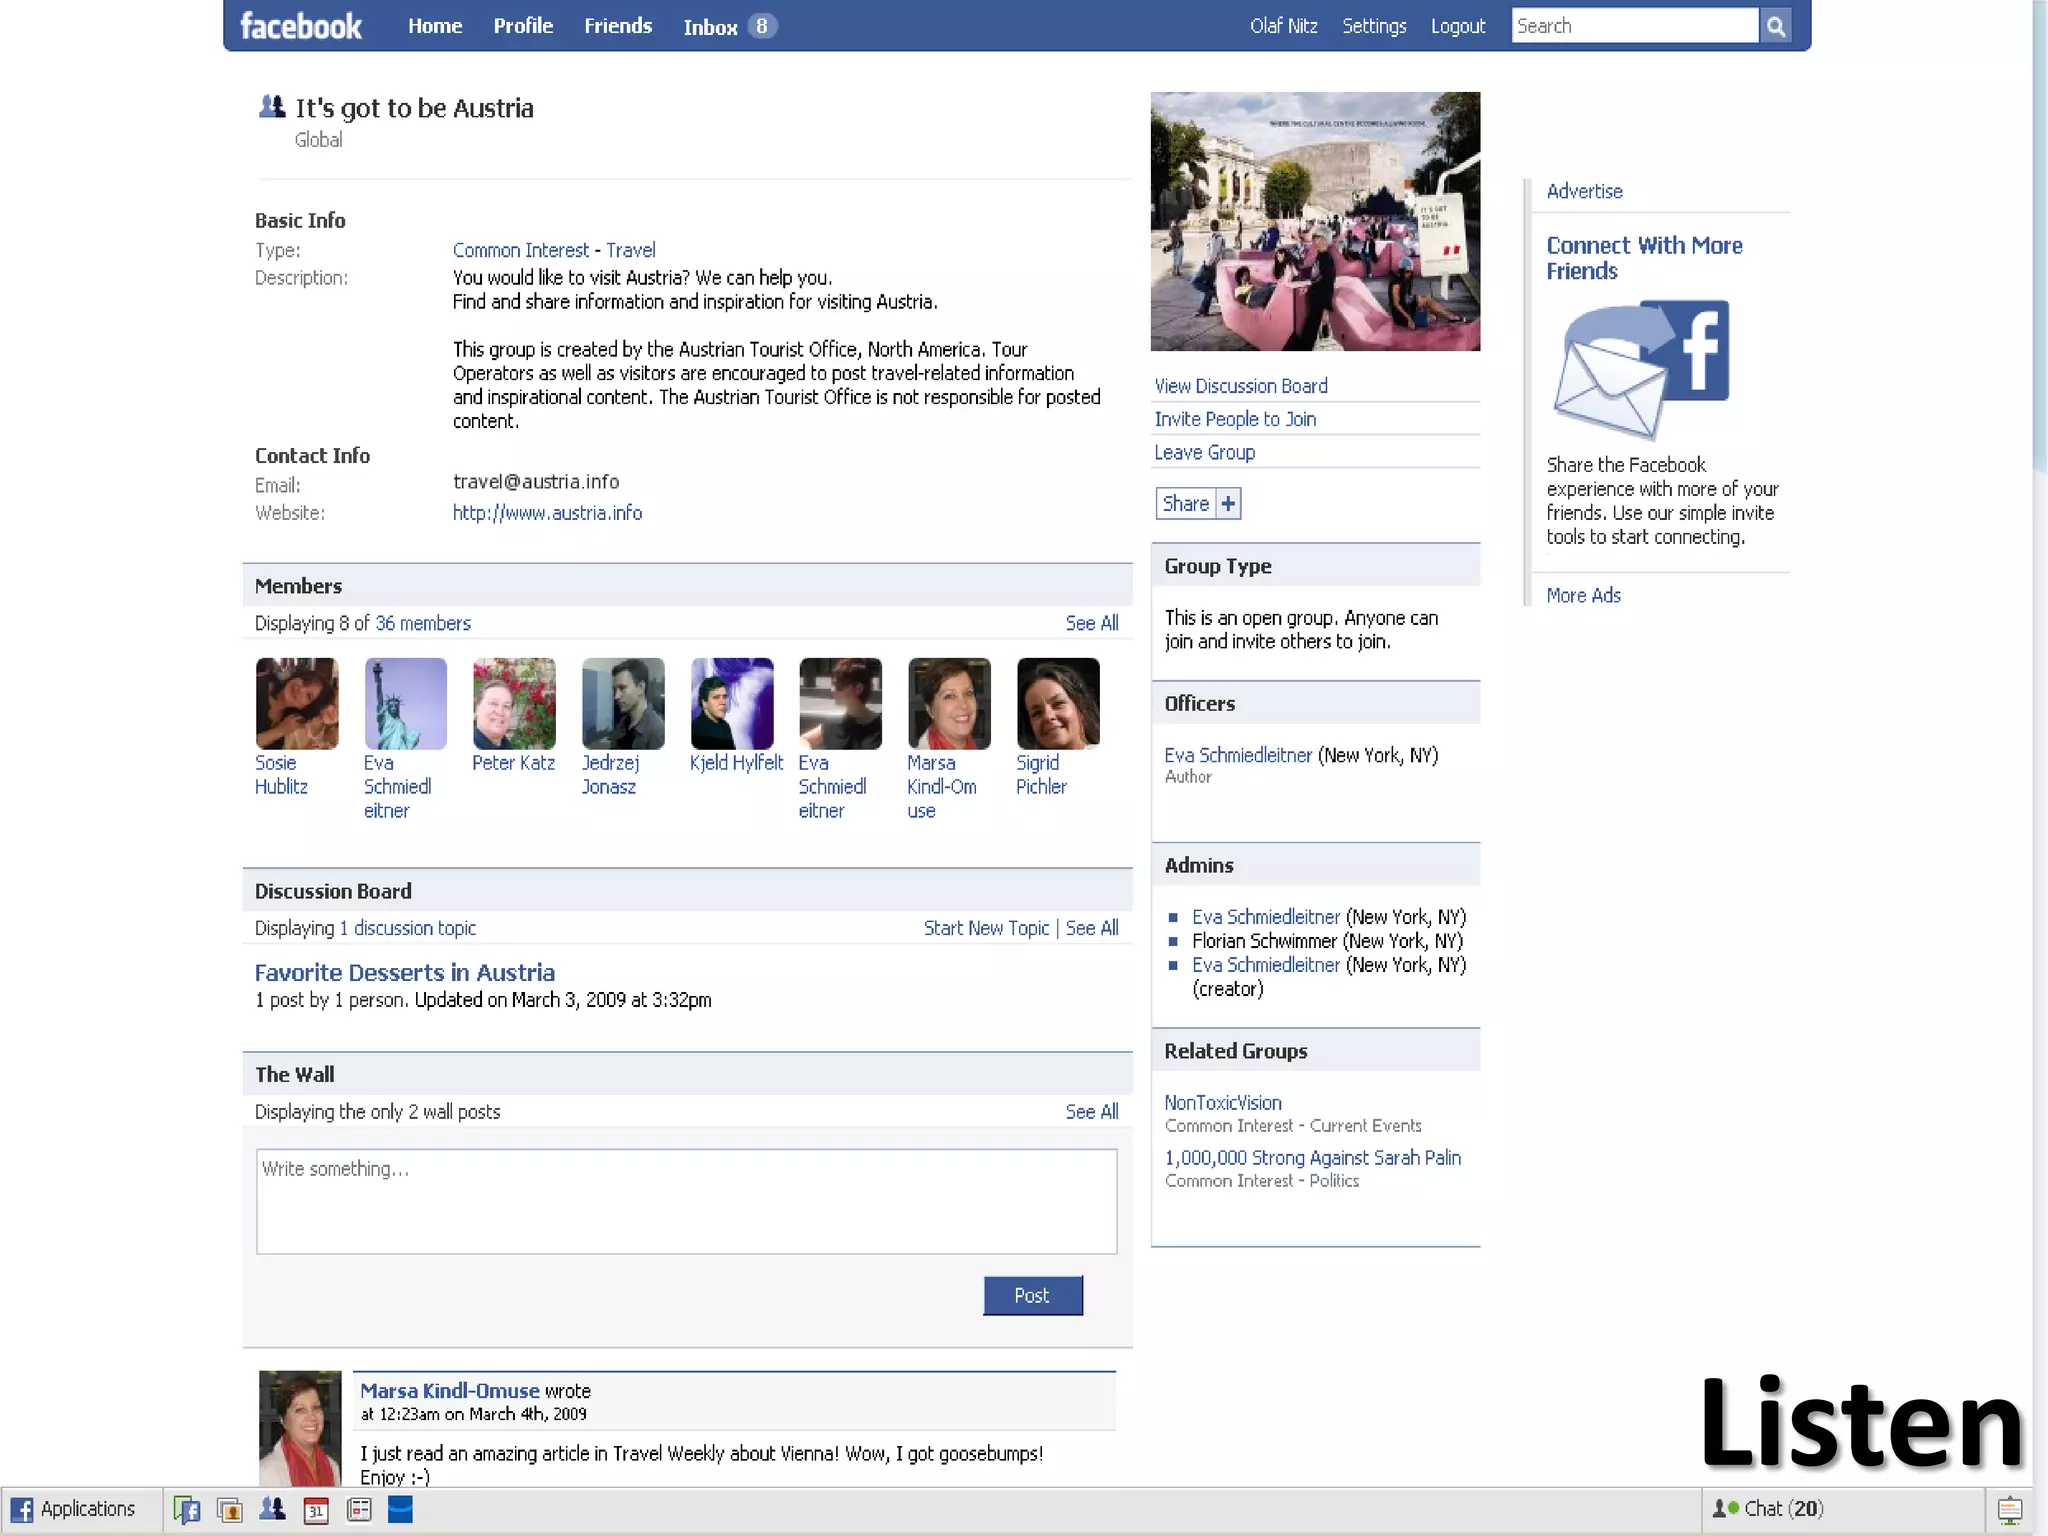Open the notifications icon at bottom right
Screen dimensions: 2048x1536
(x=2009, y=1510)
